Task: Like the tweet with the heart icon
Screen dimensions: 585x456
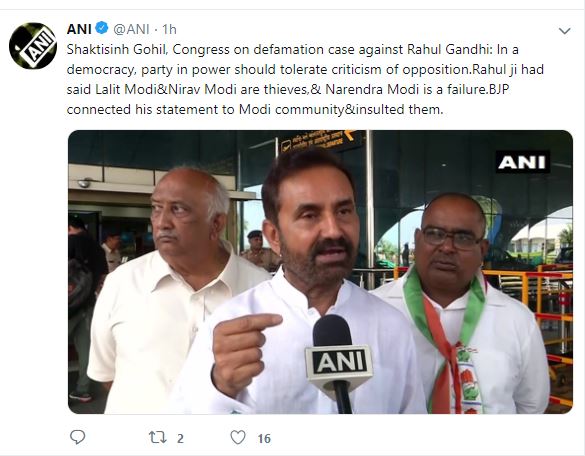Action: pyautogui.click(x=238, y=437)
